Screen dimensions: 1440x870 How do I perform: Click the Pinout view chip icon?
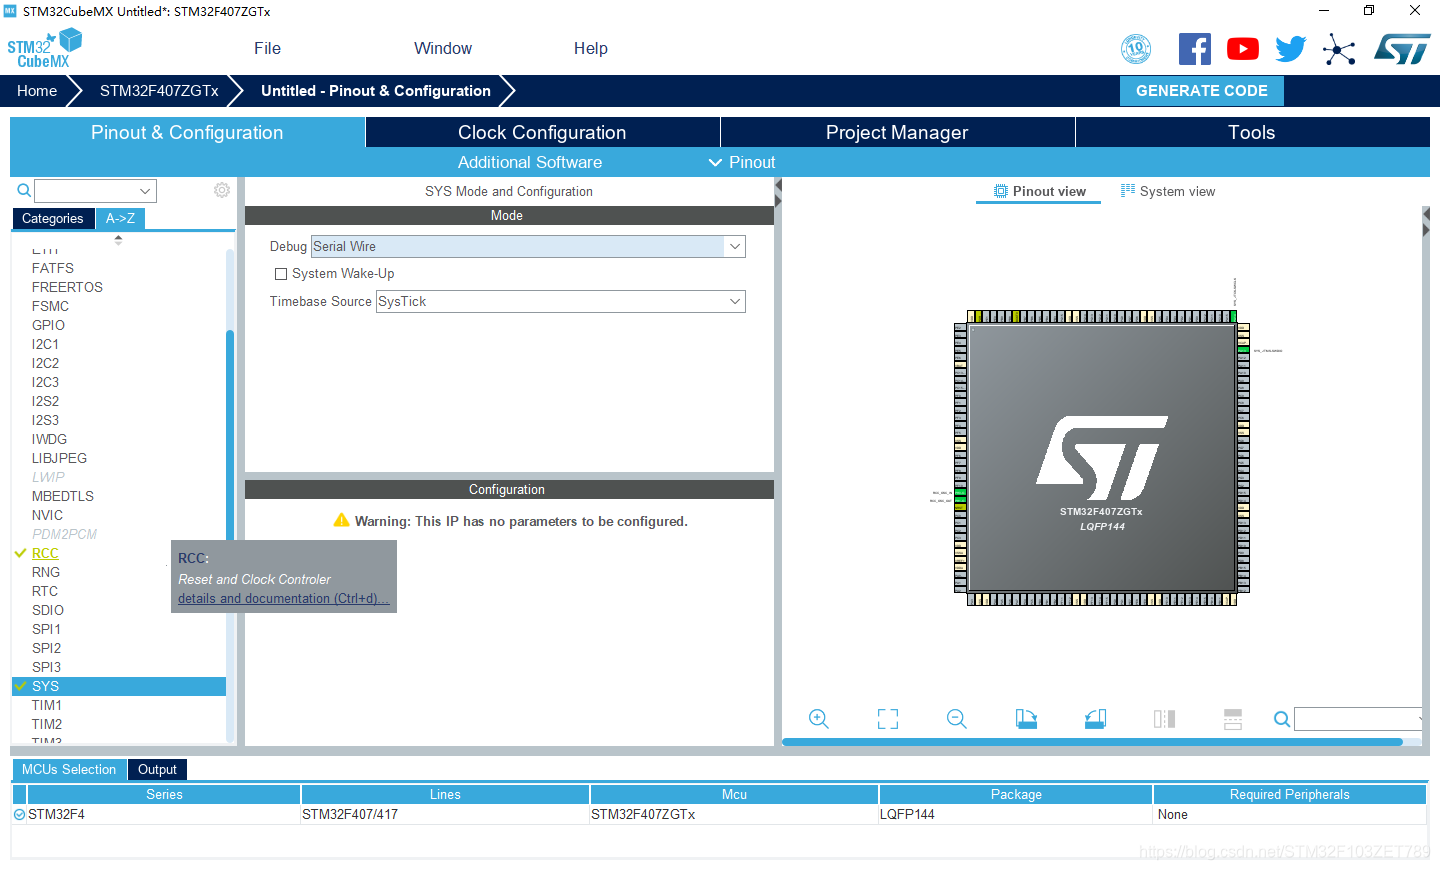click(1001, 191)
